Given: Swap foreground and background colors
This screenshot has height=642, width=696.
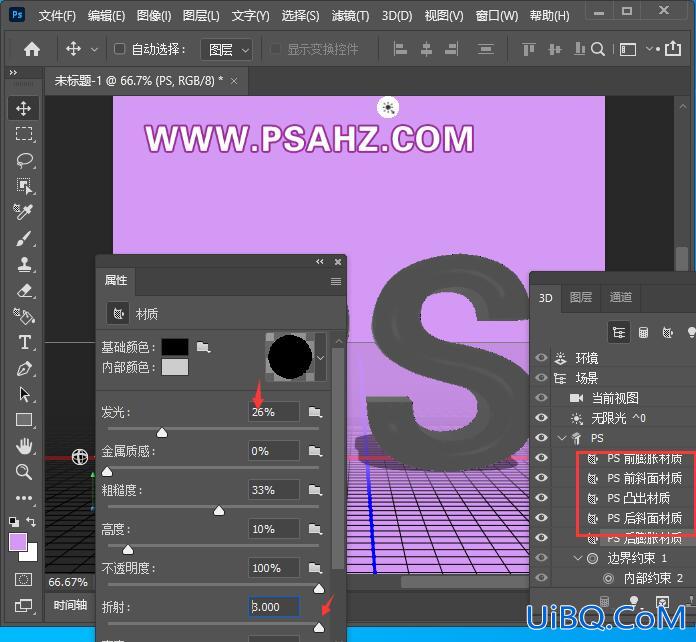Looking at the screenshot, I should point(31,521).
